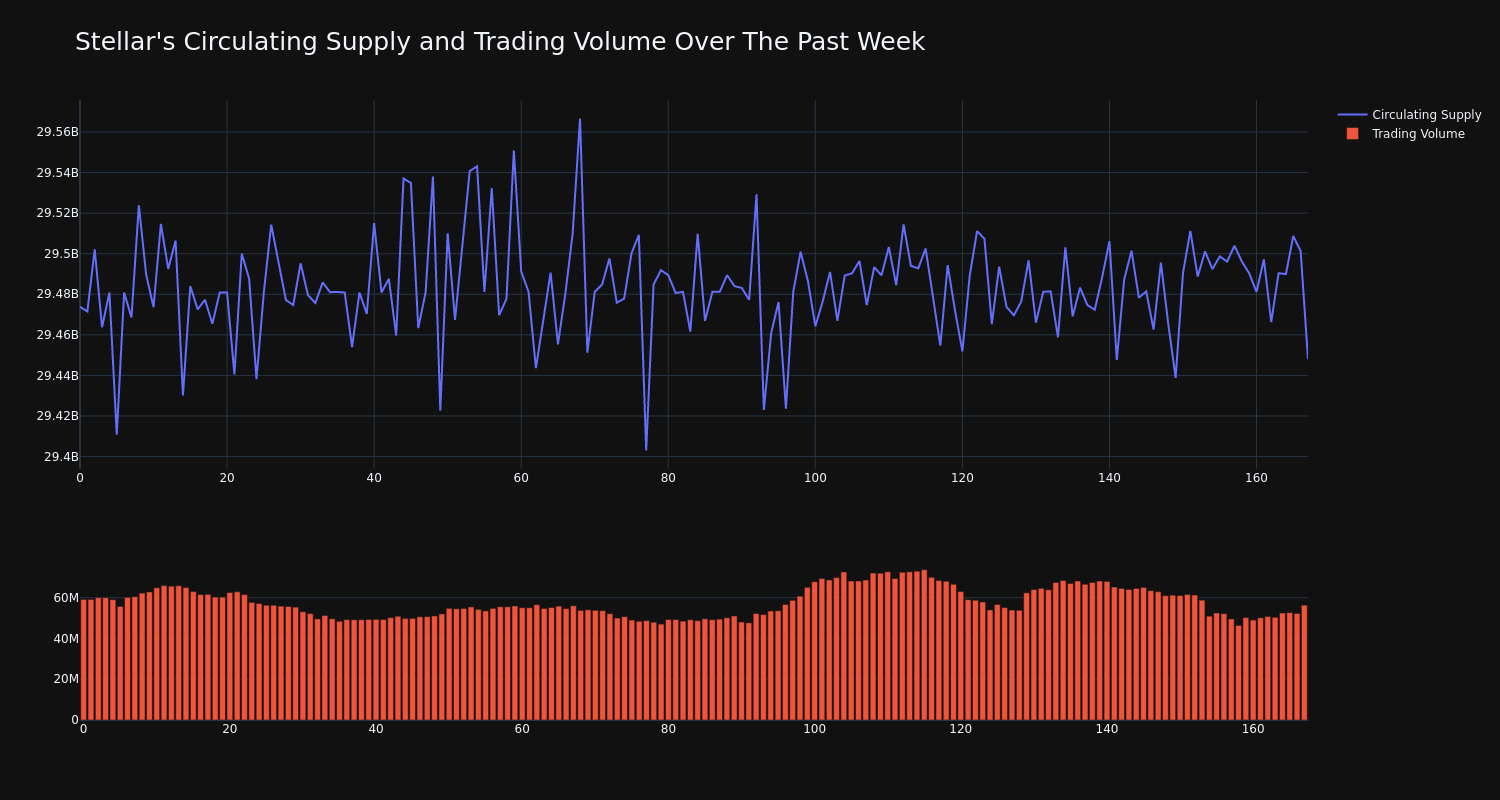Click the 29.56B y-axis label
The image size is (1500, 800).
click(x=57, y=132)
